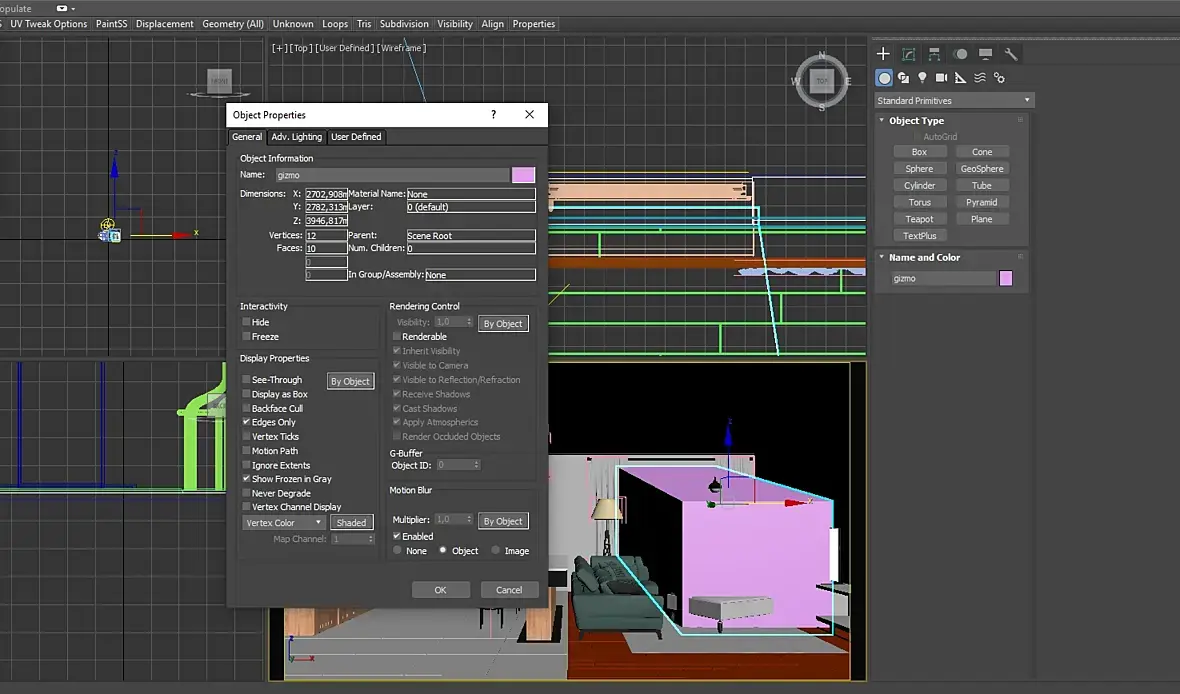The width and height of the screenshot is (1180, 694).
Task: Open the Vertex Color dropdown
Action: click(284, 522)
